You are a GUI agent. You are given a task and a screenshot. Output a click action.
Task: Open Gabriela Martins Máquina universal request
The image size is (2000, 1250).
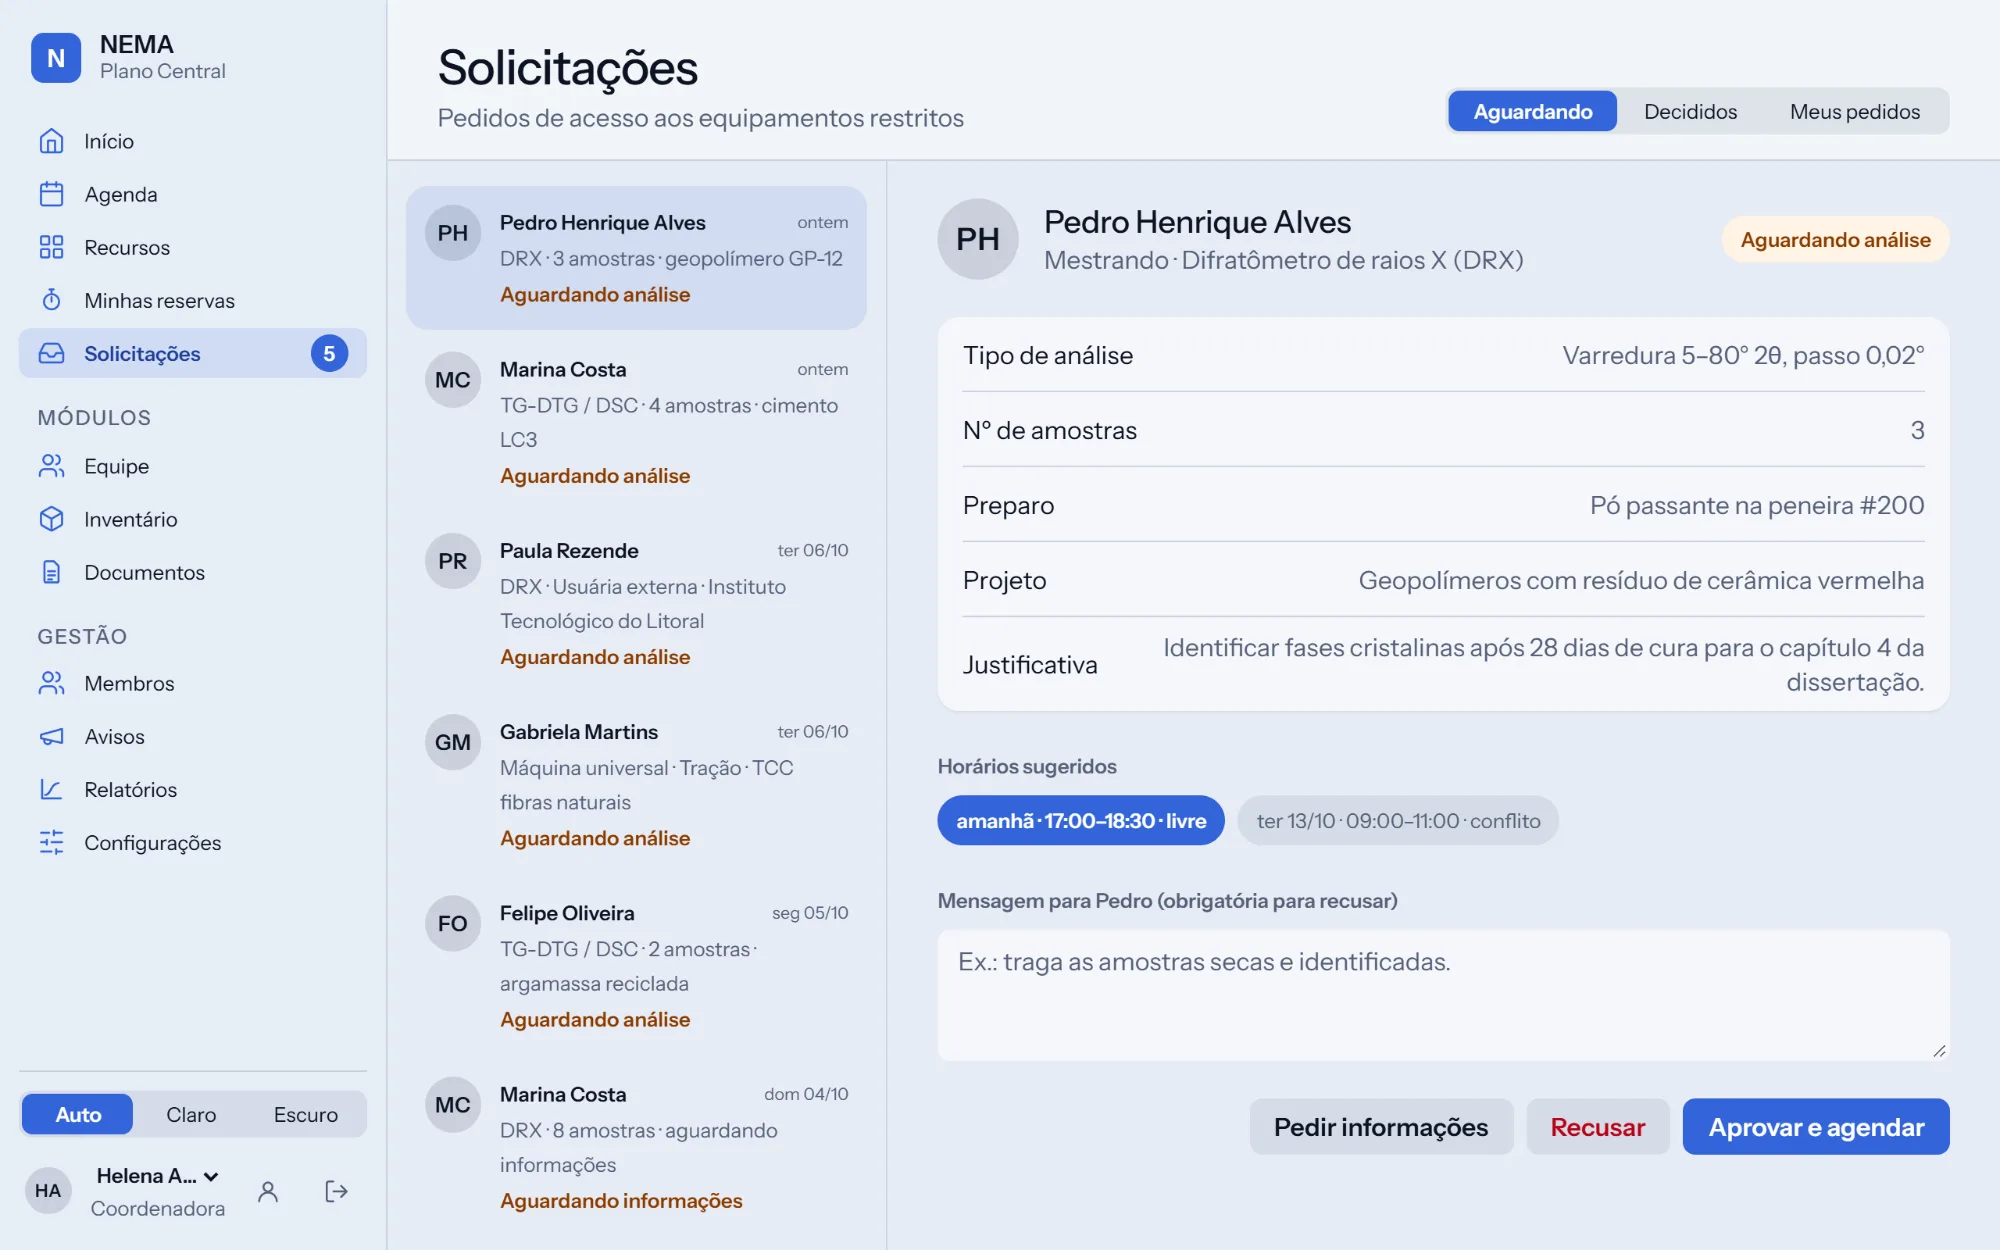point(636,784)
